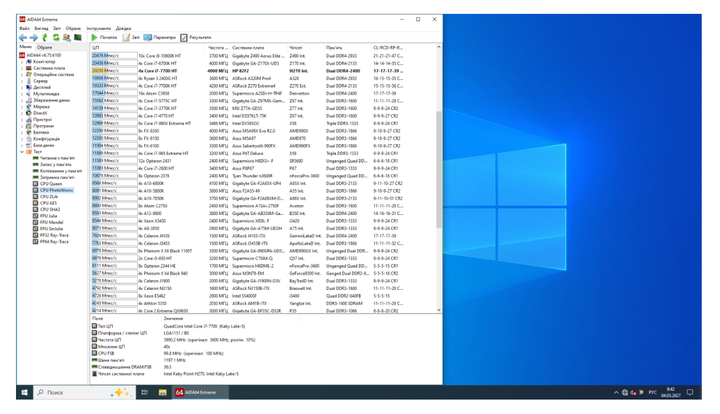Image resolution: width=720 pixels, height=414 pixels.
Task: Sort by the Системна плата column header
Action: click(258, 47)
